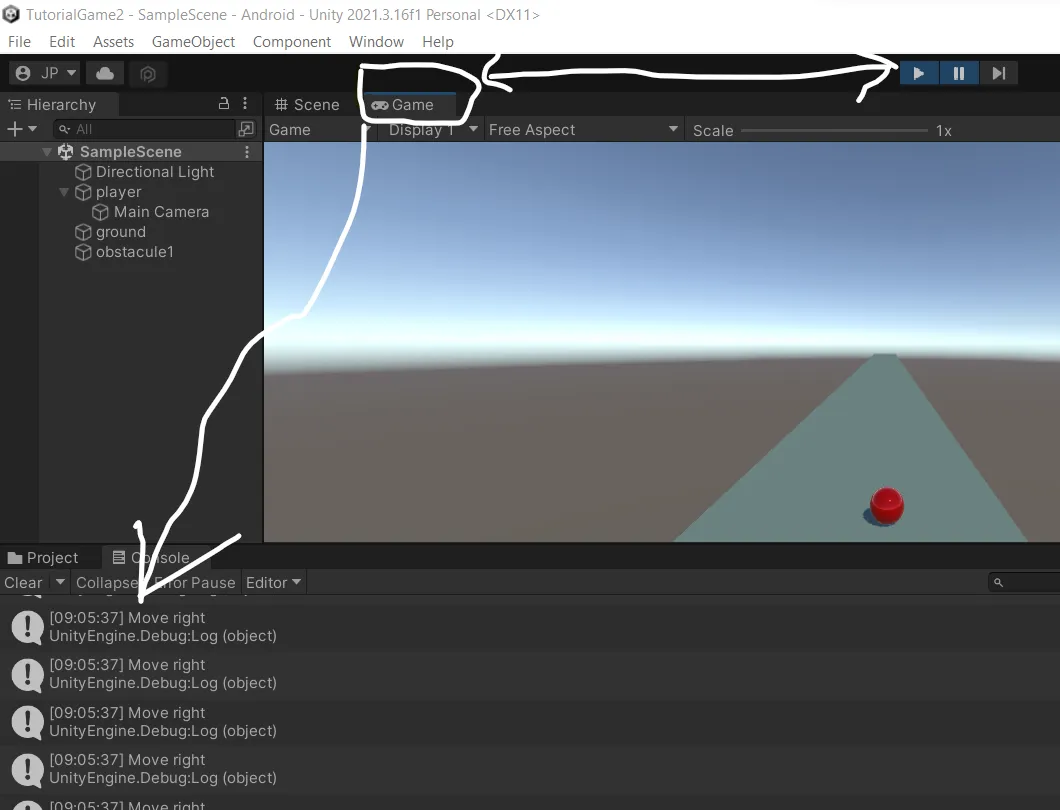Toggle the Hierarchy panel lock icon
The height and width of the screenshot is (810, 1060).
(x=224, y=103)
